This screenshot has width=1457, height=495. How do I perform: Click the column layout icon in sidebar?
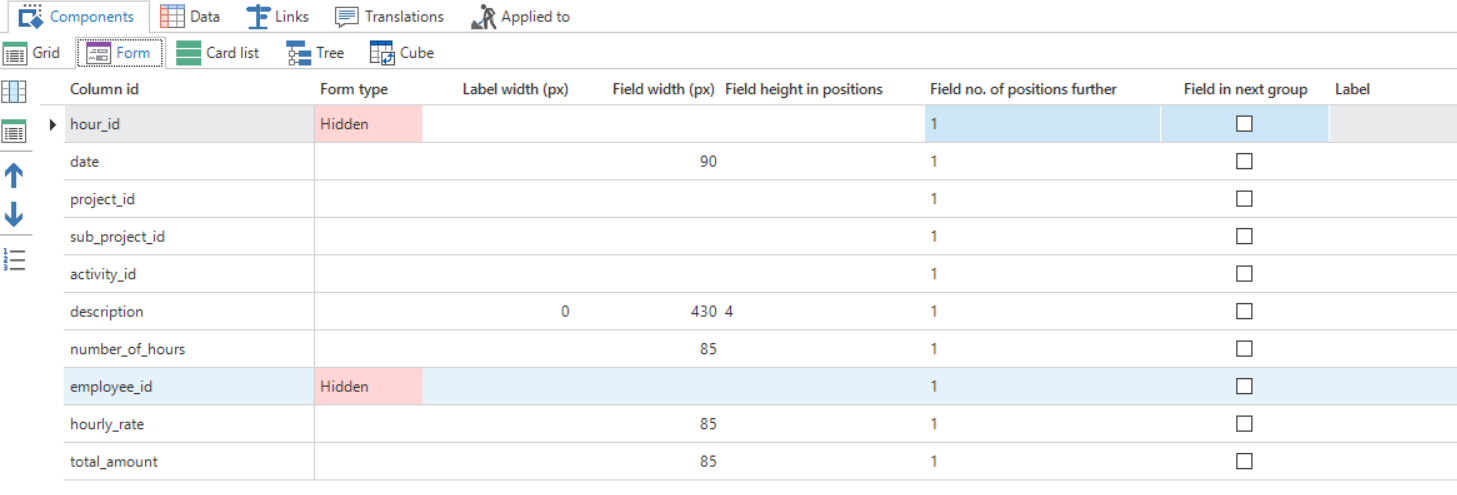click(x=14, y=92)
